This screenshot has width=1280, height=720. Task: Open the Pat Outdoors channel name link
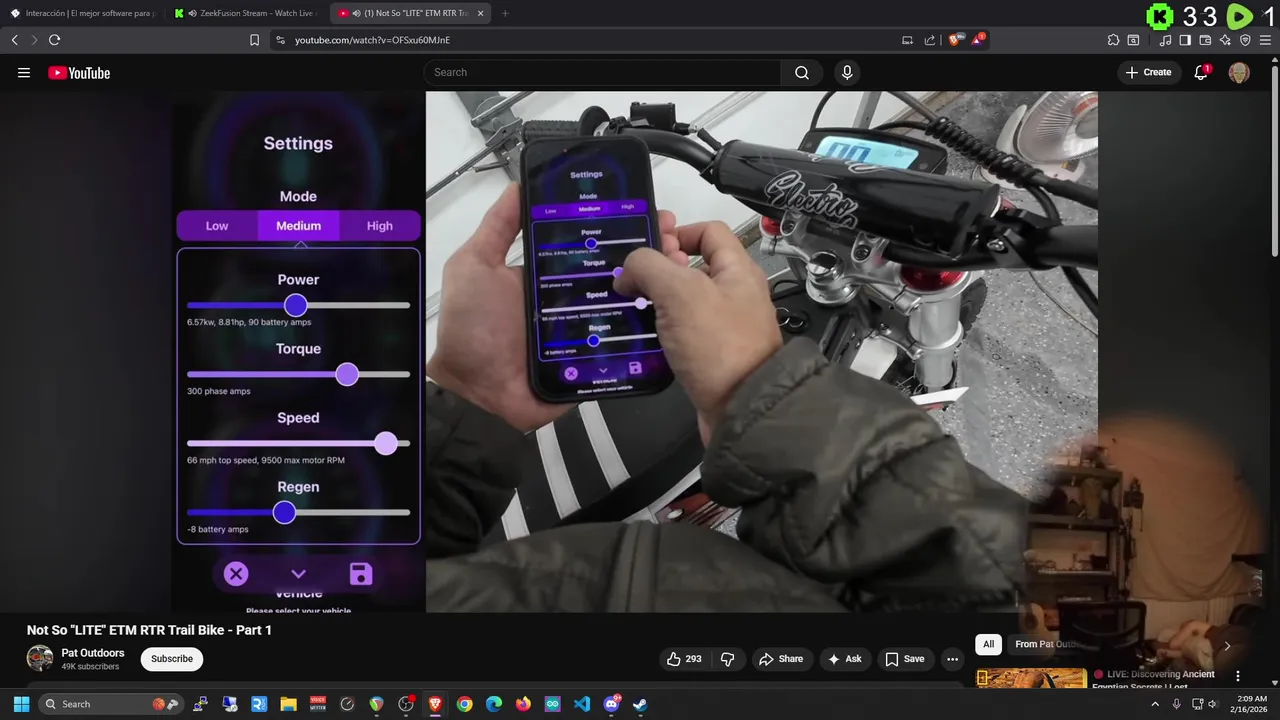(x=93, y=653)
